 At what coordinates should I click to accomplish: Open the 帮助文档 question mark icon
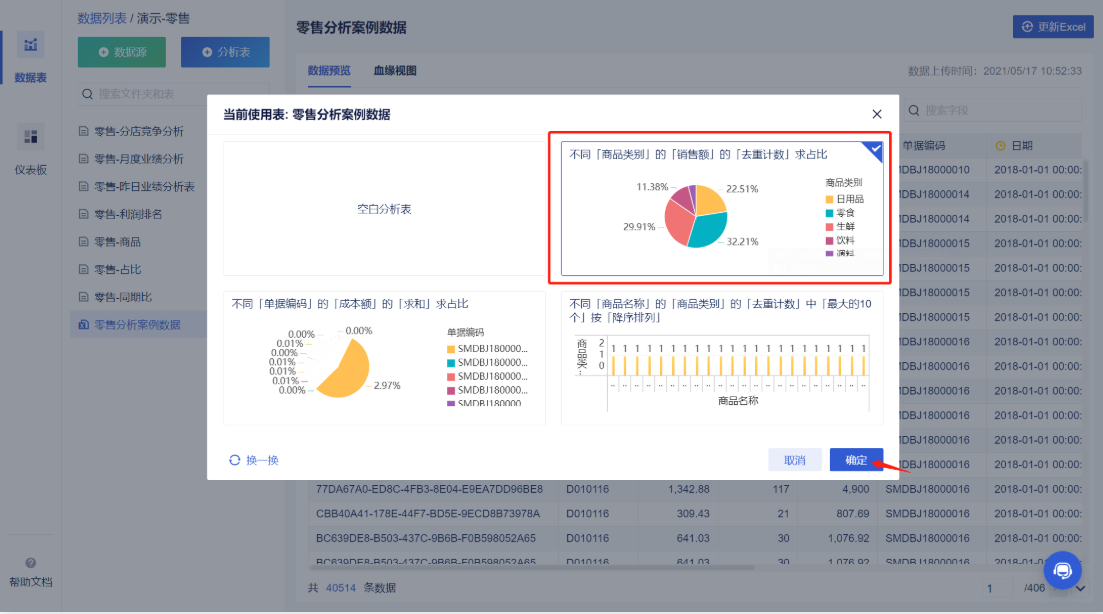30,563
